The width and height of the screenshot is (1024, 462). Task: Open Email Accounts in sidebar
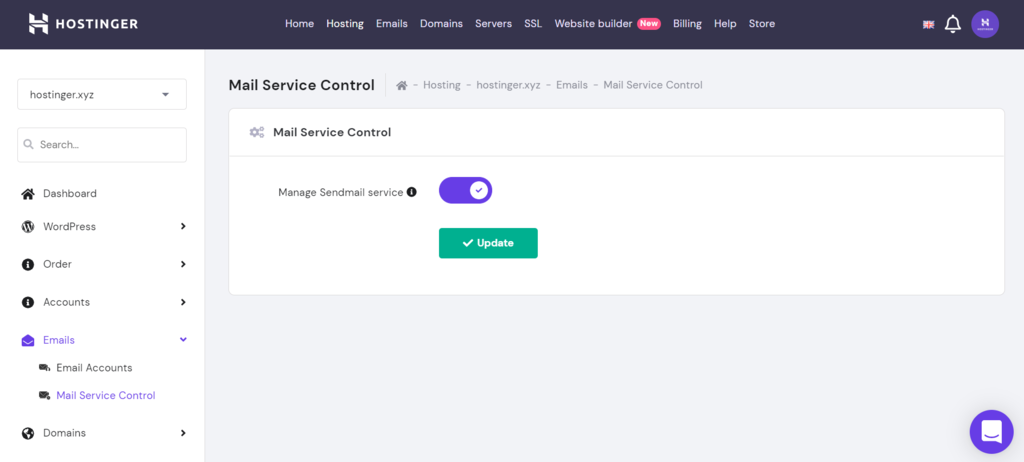[x=94, y=368]
